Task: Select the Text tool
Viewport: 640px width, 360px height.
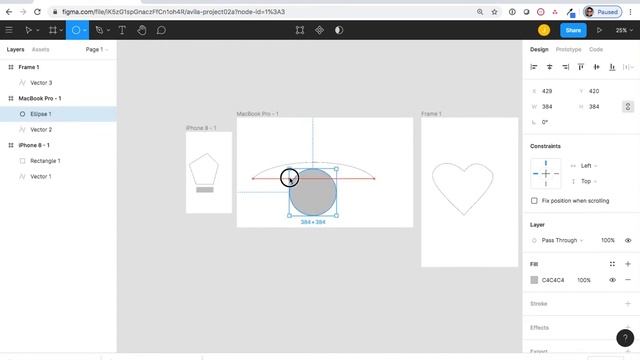Action: click(x=122, y=30)
